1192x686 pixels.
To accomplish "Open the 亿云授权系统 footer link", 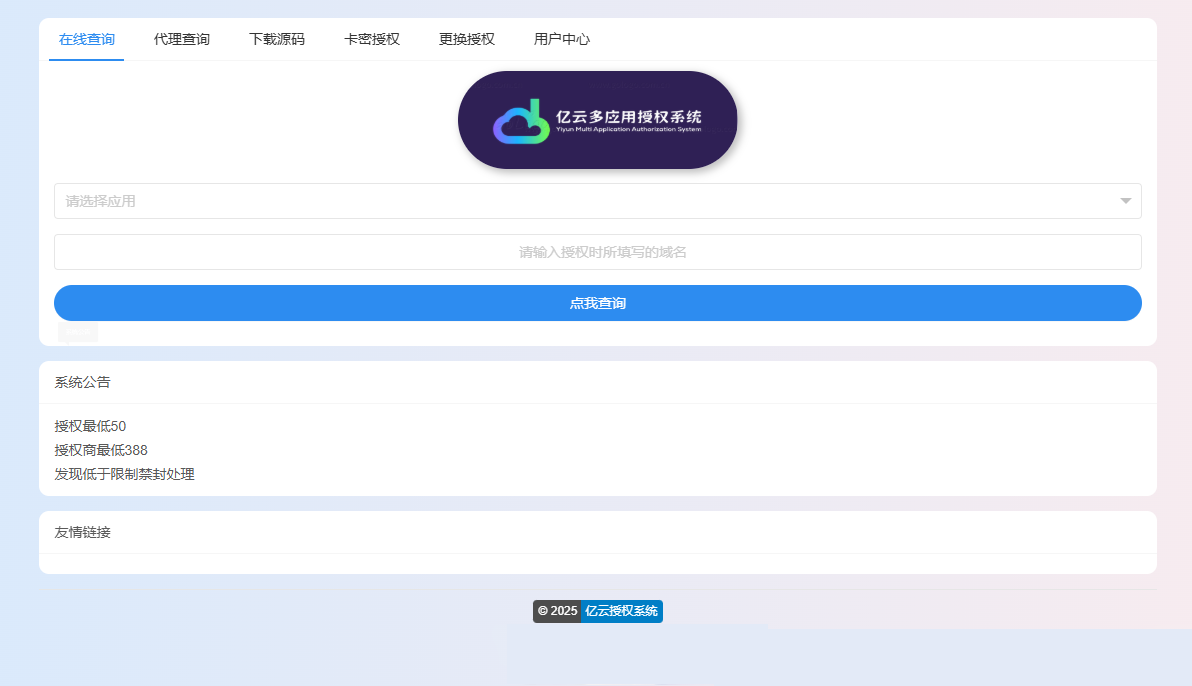I will 622,611.
